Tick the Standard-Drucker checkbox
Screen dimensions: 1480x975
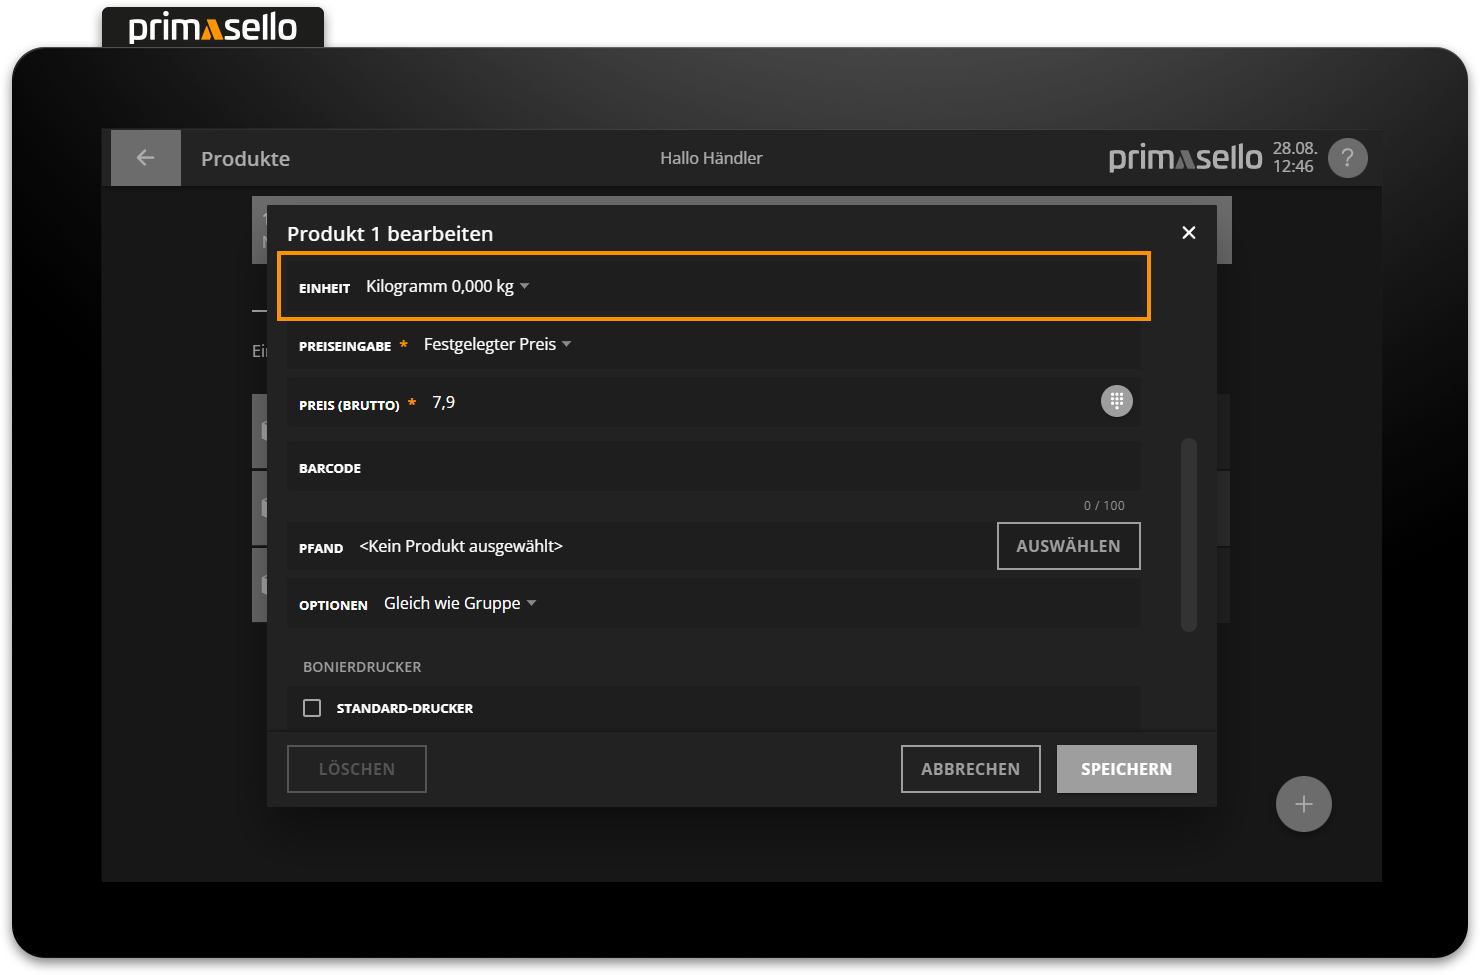click(312, 708)
